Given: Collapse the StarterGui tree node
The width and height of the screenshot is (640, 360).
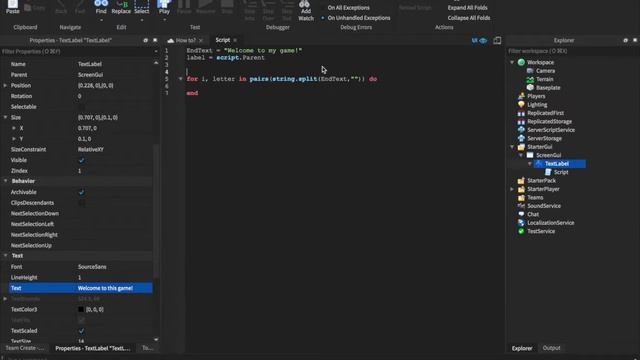Looking at the screenshot, I should (512, 147).
